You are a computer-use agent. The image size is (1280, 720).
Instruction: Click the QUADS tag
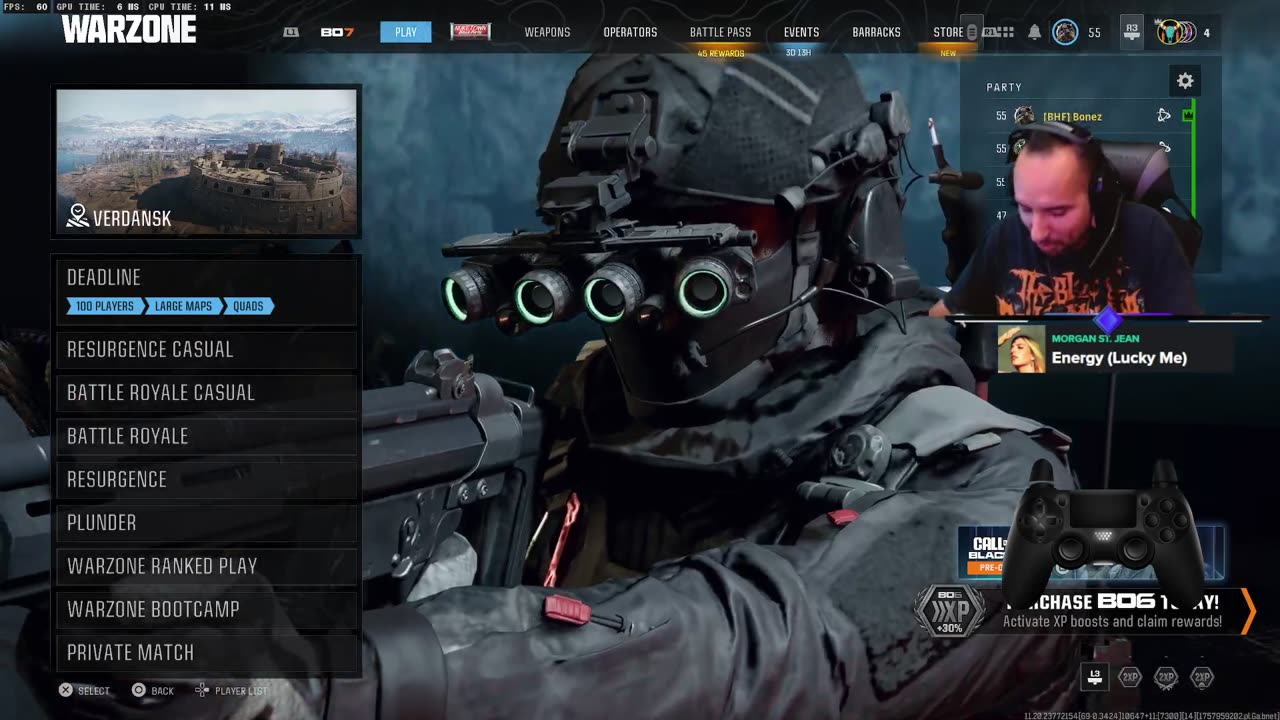point(248,306)
